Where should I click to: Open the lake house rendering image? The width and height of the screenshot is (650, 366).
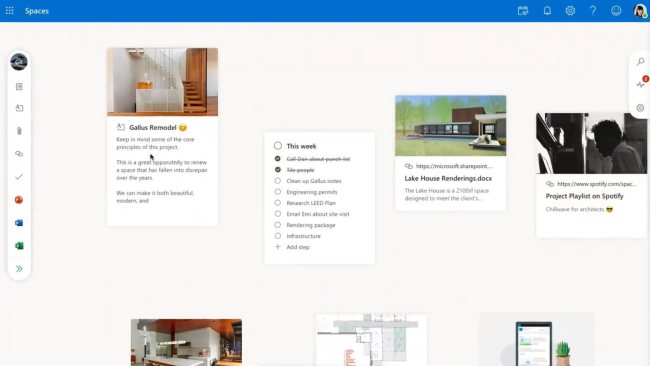451,126
